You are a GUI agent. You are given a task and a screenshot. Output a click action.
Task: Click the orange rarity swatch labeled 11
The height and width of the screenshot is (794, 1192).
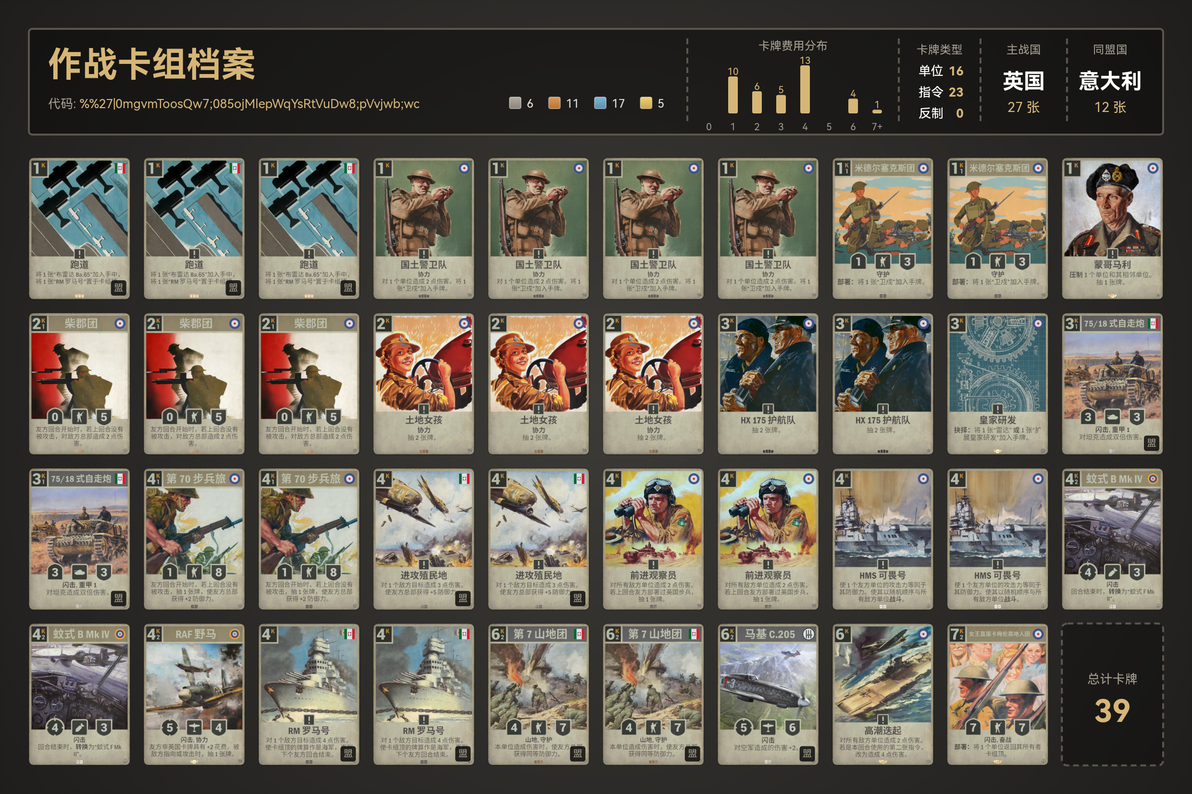tap(554, 103)
